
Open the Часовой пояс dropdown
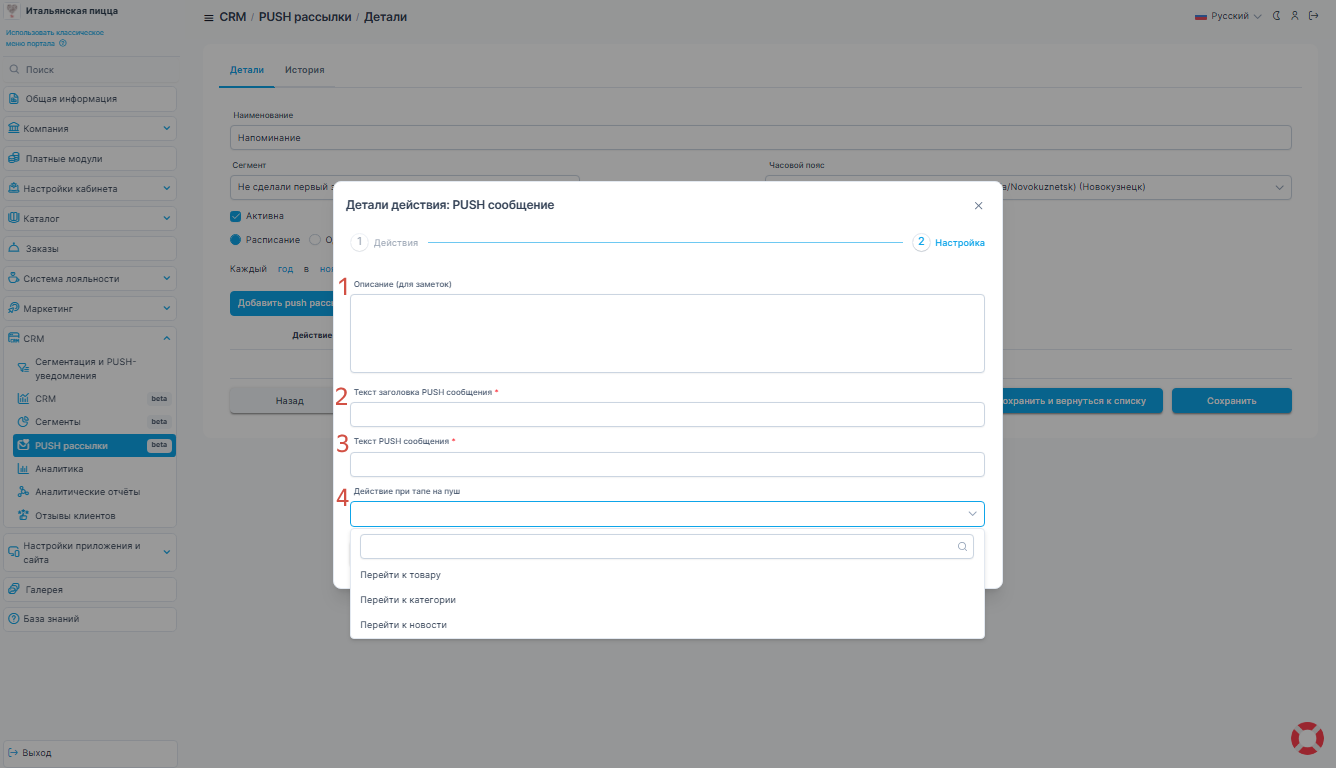click(x=1028, y=187)
